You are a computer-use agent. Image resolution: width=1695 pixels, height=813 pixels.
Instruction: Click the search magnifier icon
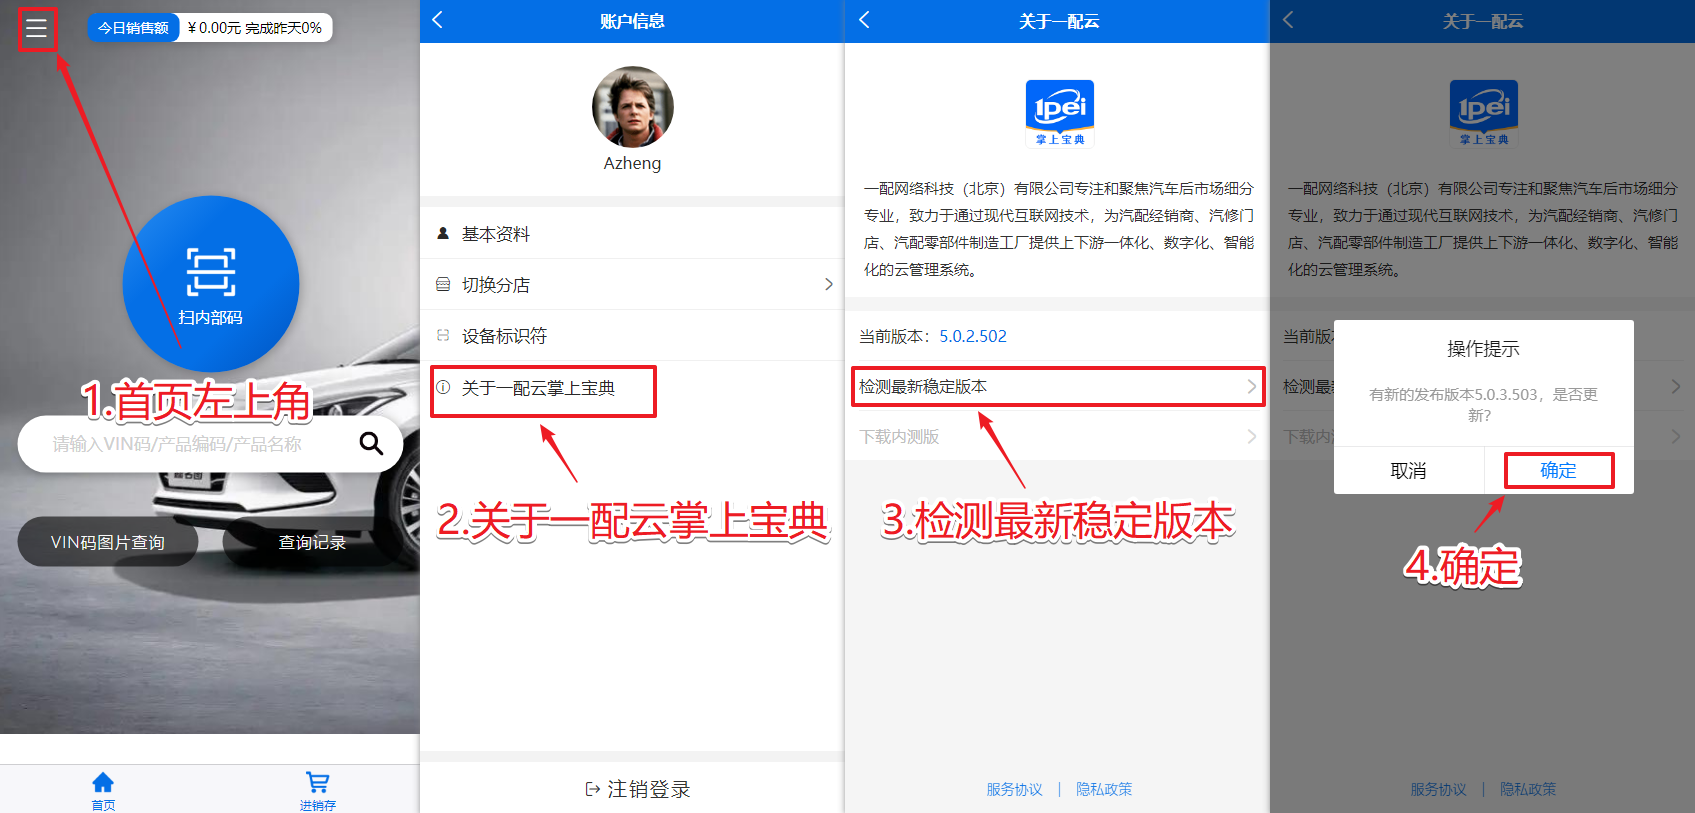[x=371, y=443]
